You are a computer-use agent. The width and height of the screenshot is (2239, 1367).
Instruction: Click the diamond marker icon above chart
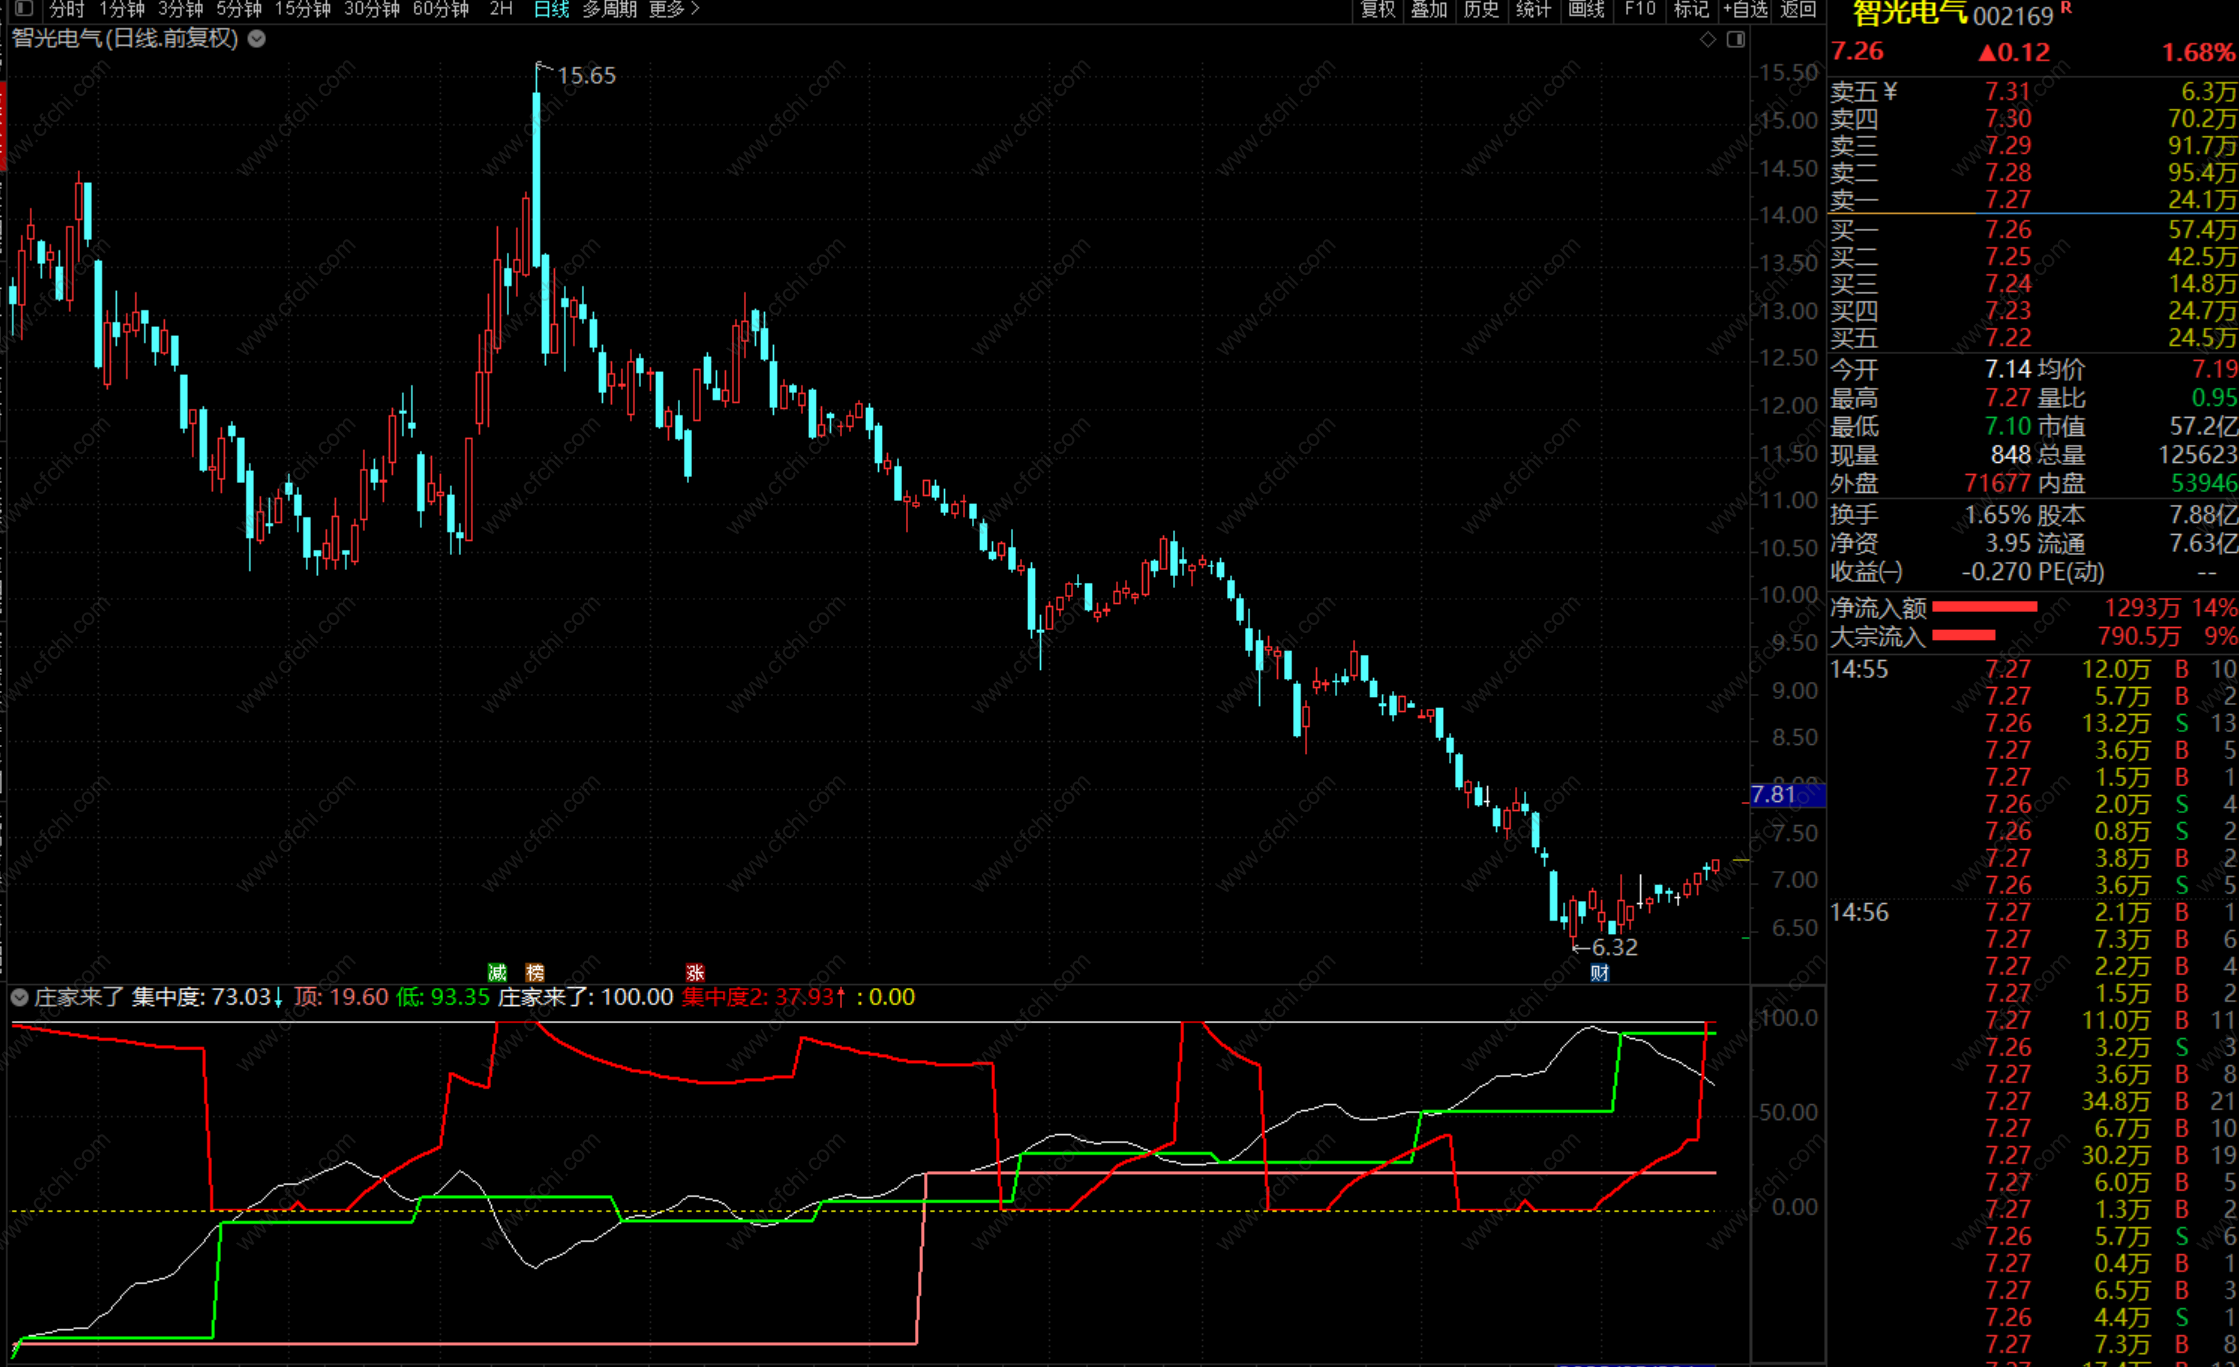click(x=1708, y=39)
